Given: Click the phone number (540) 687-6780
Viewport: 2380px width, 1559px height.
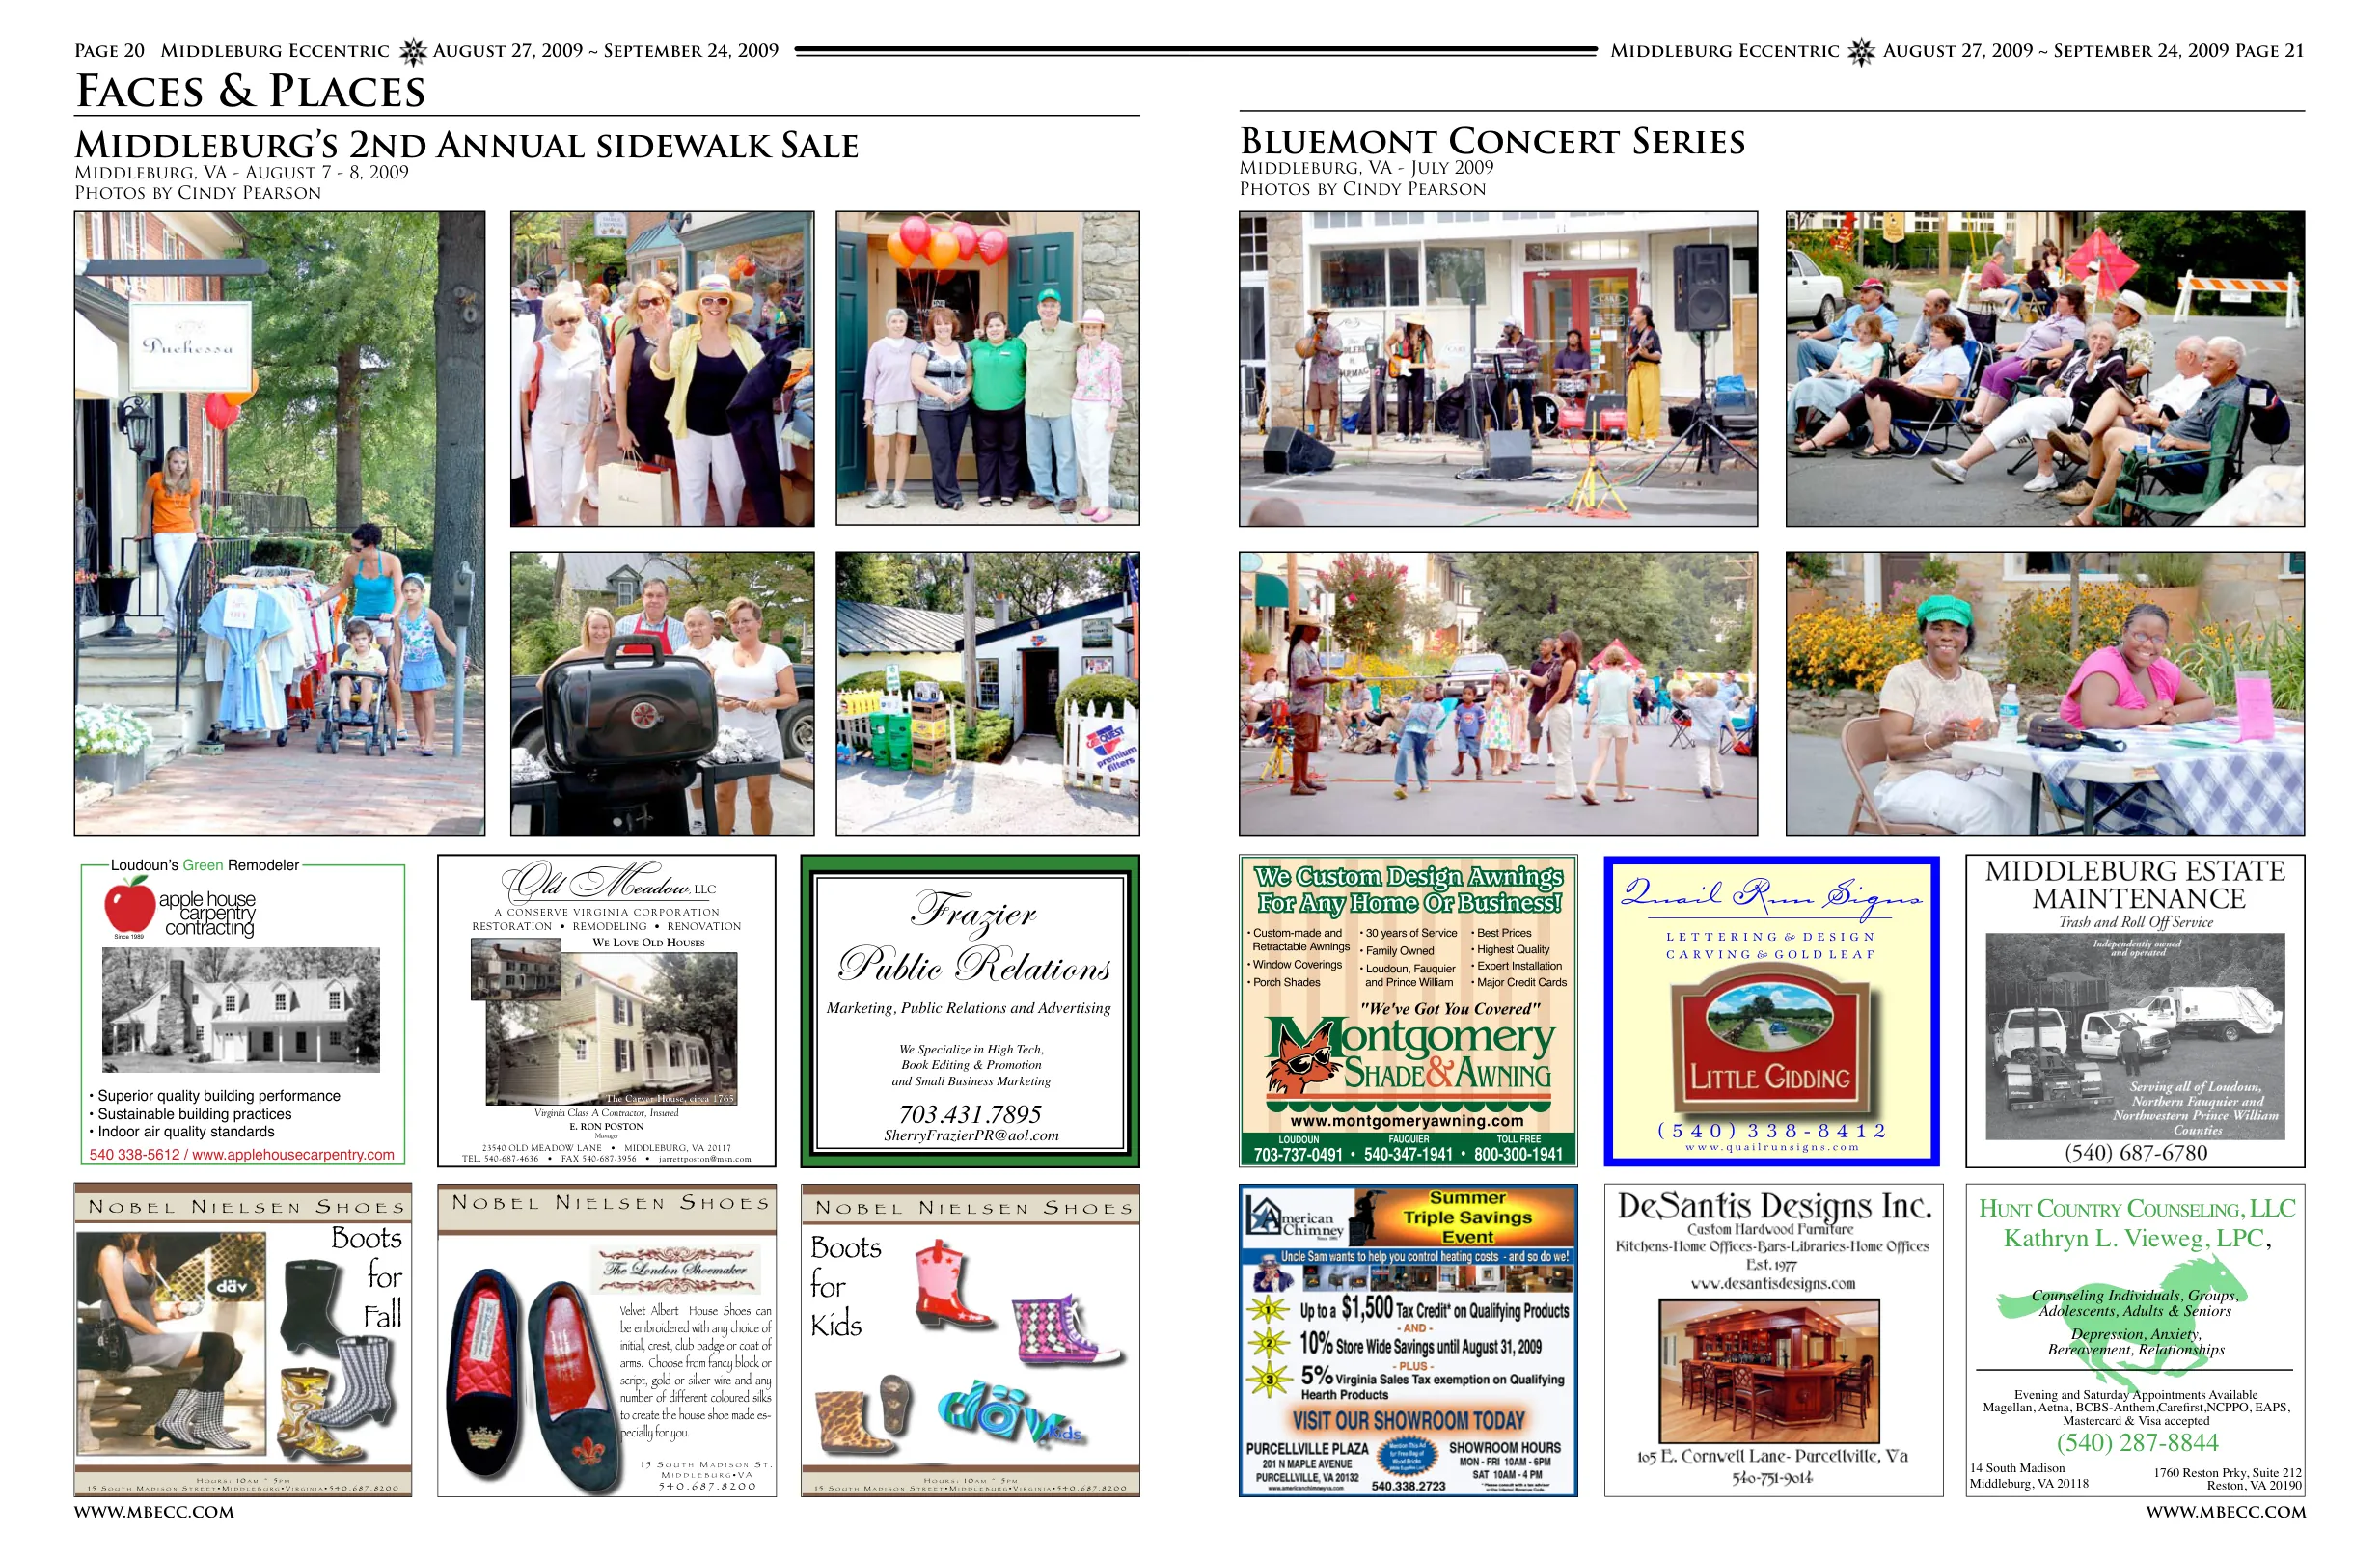Looking at the screenshot, I should (x=2136, y=1153).
